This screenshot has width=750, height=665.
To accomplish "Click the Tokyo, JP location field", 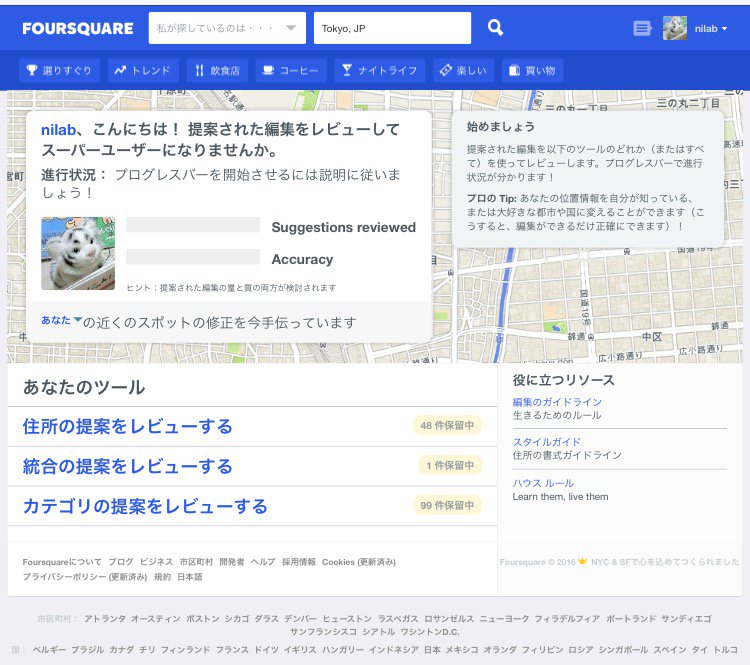I will (x=391, y=28).
